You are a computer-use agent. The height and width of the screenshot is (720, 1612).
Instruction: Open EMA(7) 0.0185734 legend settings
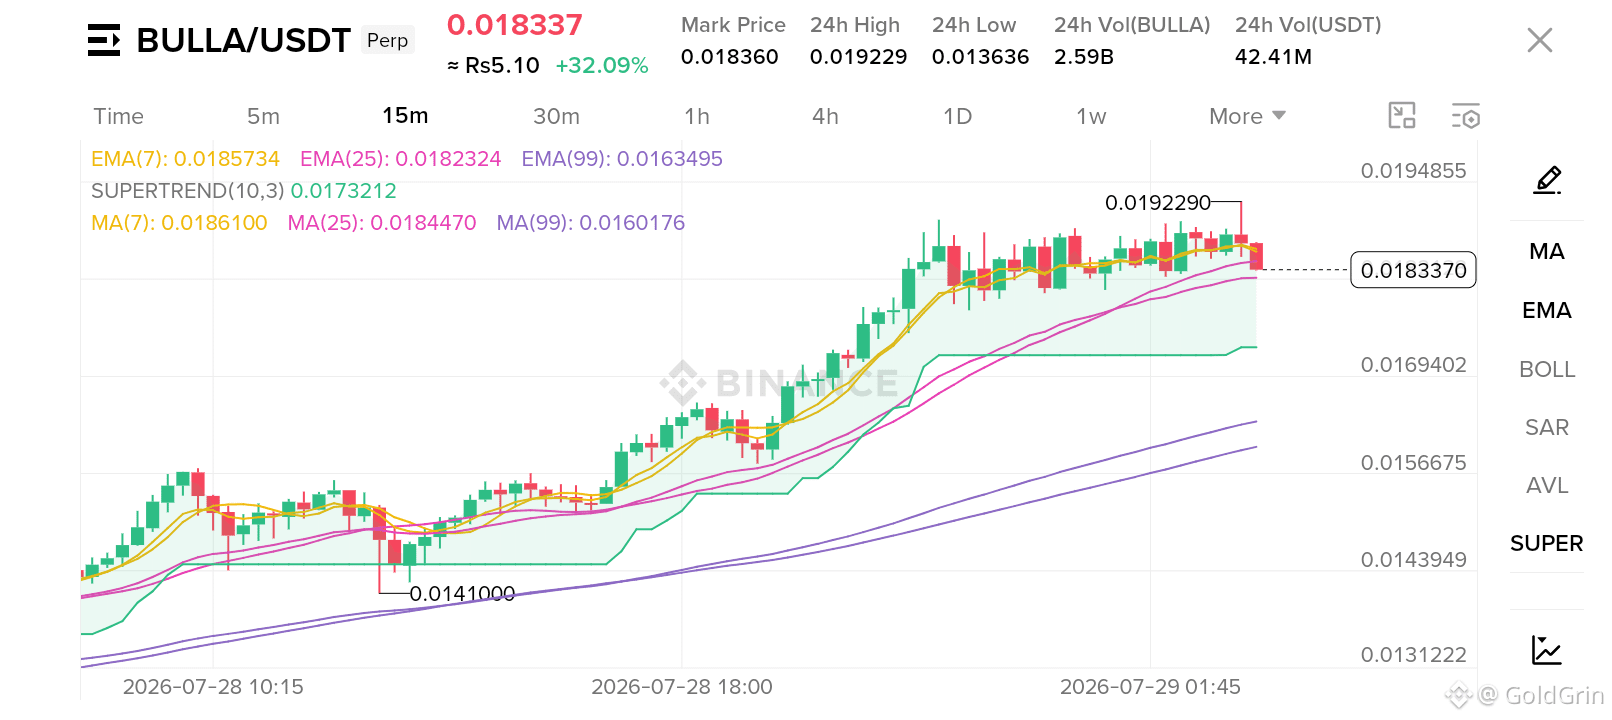185,159
